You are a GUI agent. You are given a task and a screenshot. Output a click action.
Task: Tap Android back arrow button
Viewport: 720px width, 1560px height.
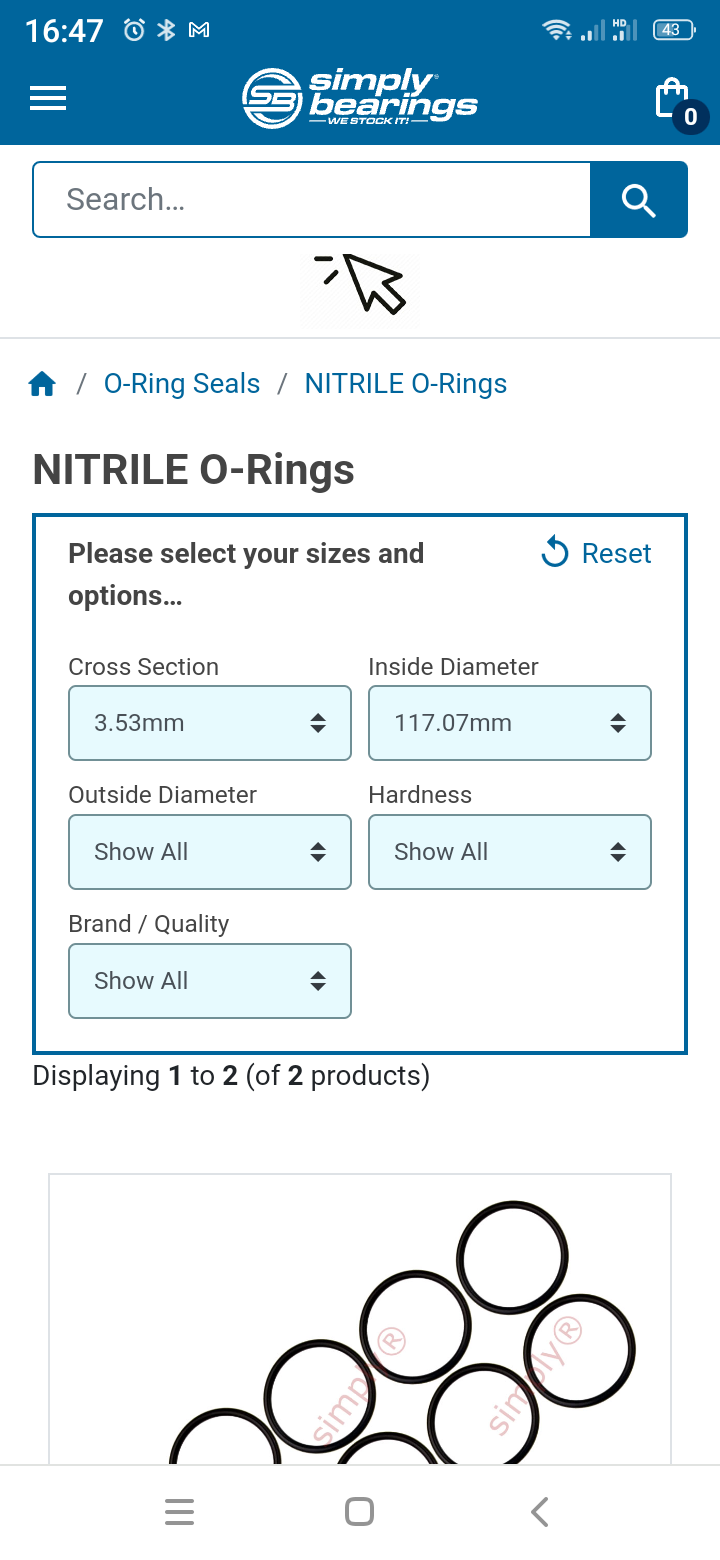coord(540,1512)
